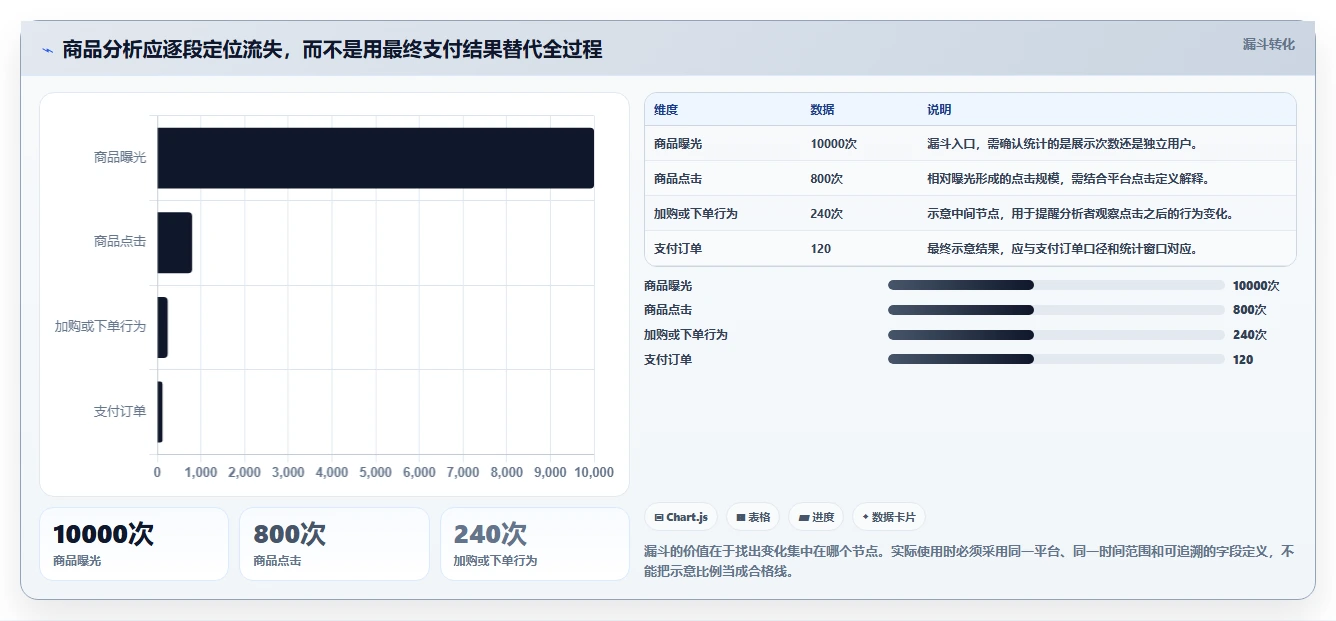This screenshot has height=621, width=1336.
Task: Click the footer paragraph starting 漏斗的价值
Action: click(x=969, y=562)
